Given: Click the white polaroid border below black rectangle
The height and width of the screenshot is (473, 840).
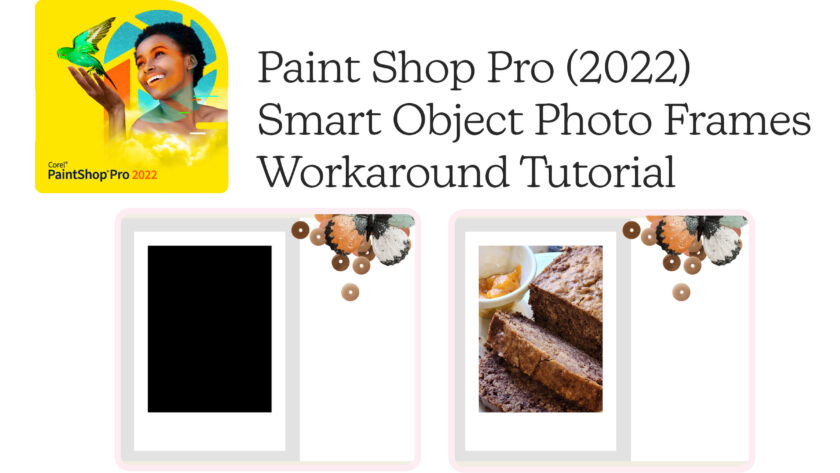Looking at the screenshot, I should [x=209, y=431].
